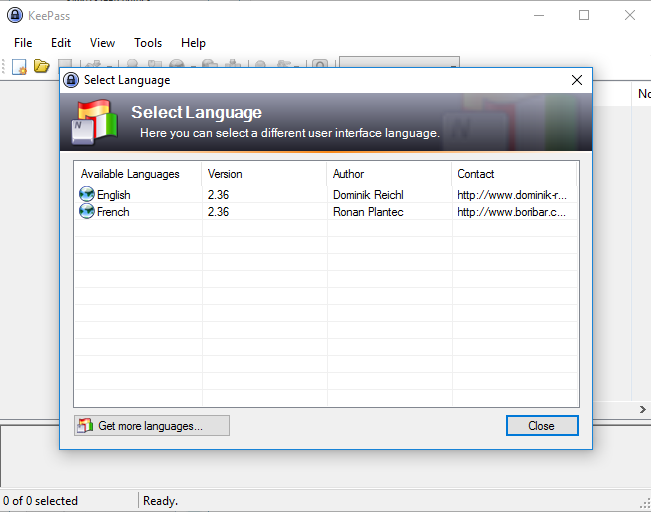Open the Help menu
The image size is (651, 512).
tap(193, 43)
